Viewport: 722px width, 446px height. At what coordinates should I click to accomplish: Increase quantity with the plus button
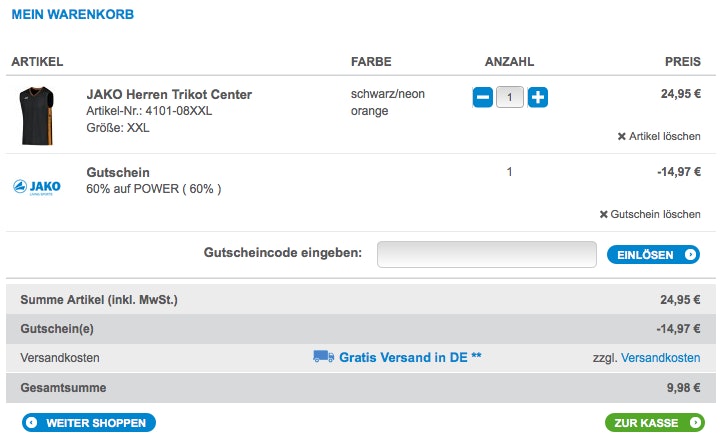tap(538, 98)
